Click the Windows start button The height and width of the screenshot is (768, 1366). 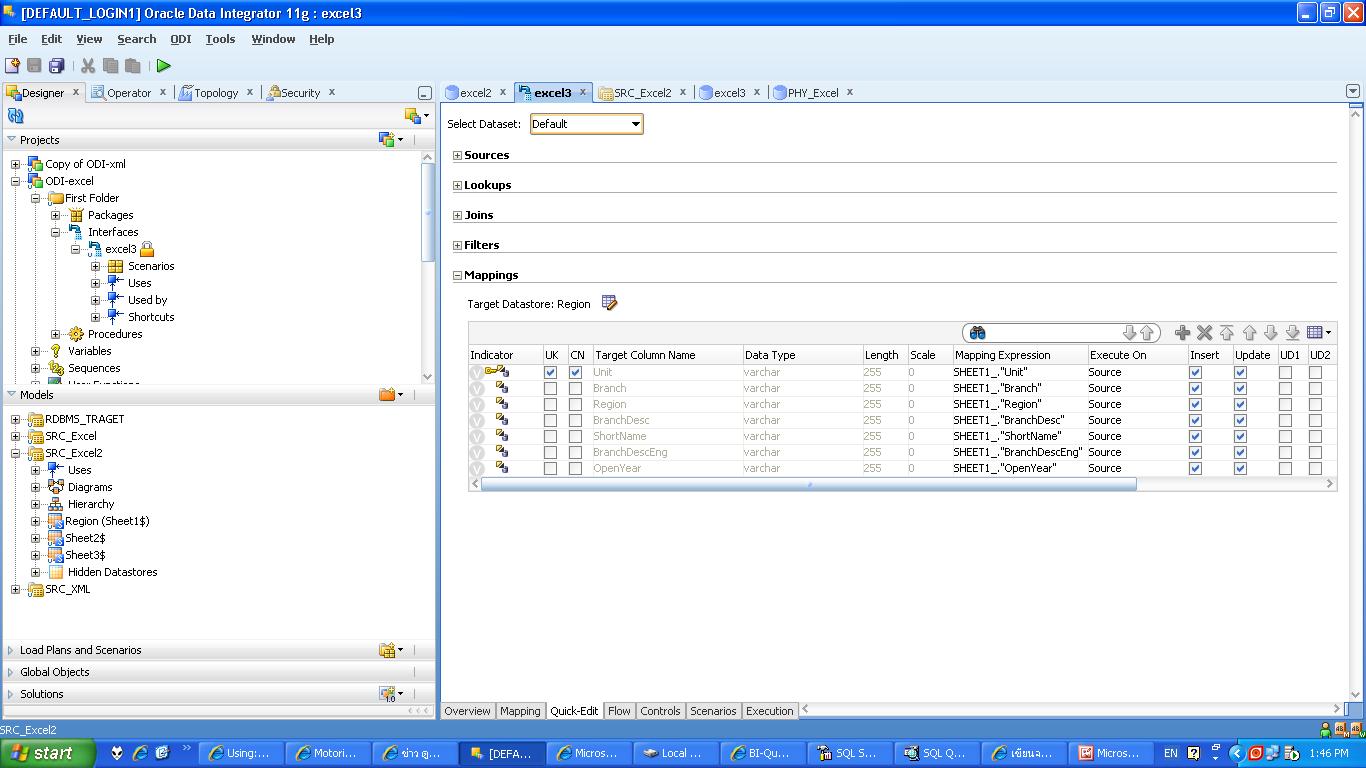[48, 753]
